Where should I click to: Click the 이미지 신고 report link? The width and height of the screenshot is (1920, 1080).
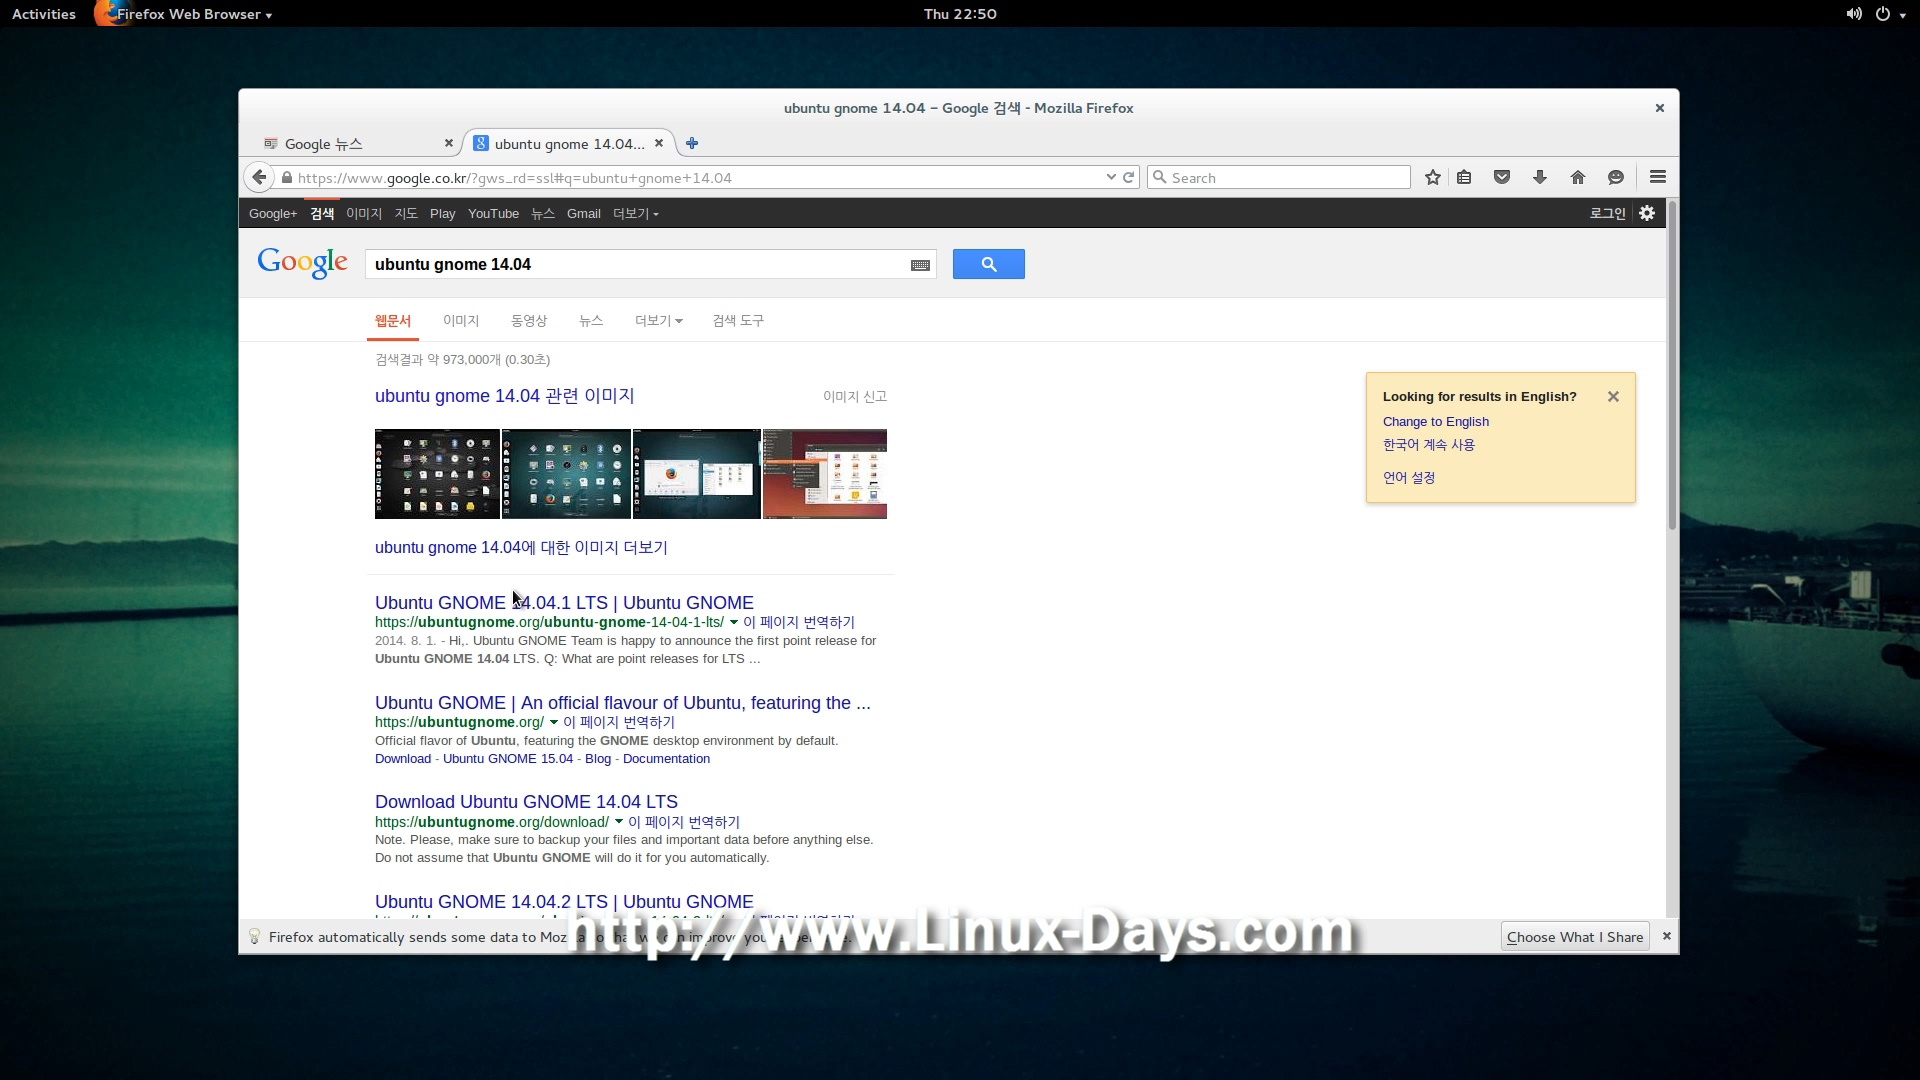(x=855, y=396)
